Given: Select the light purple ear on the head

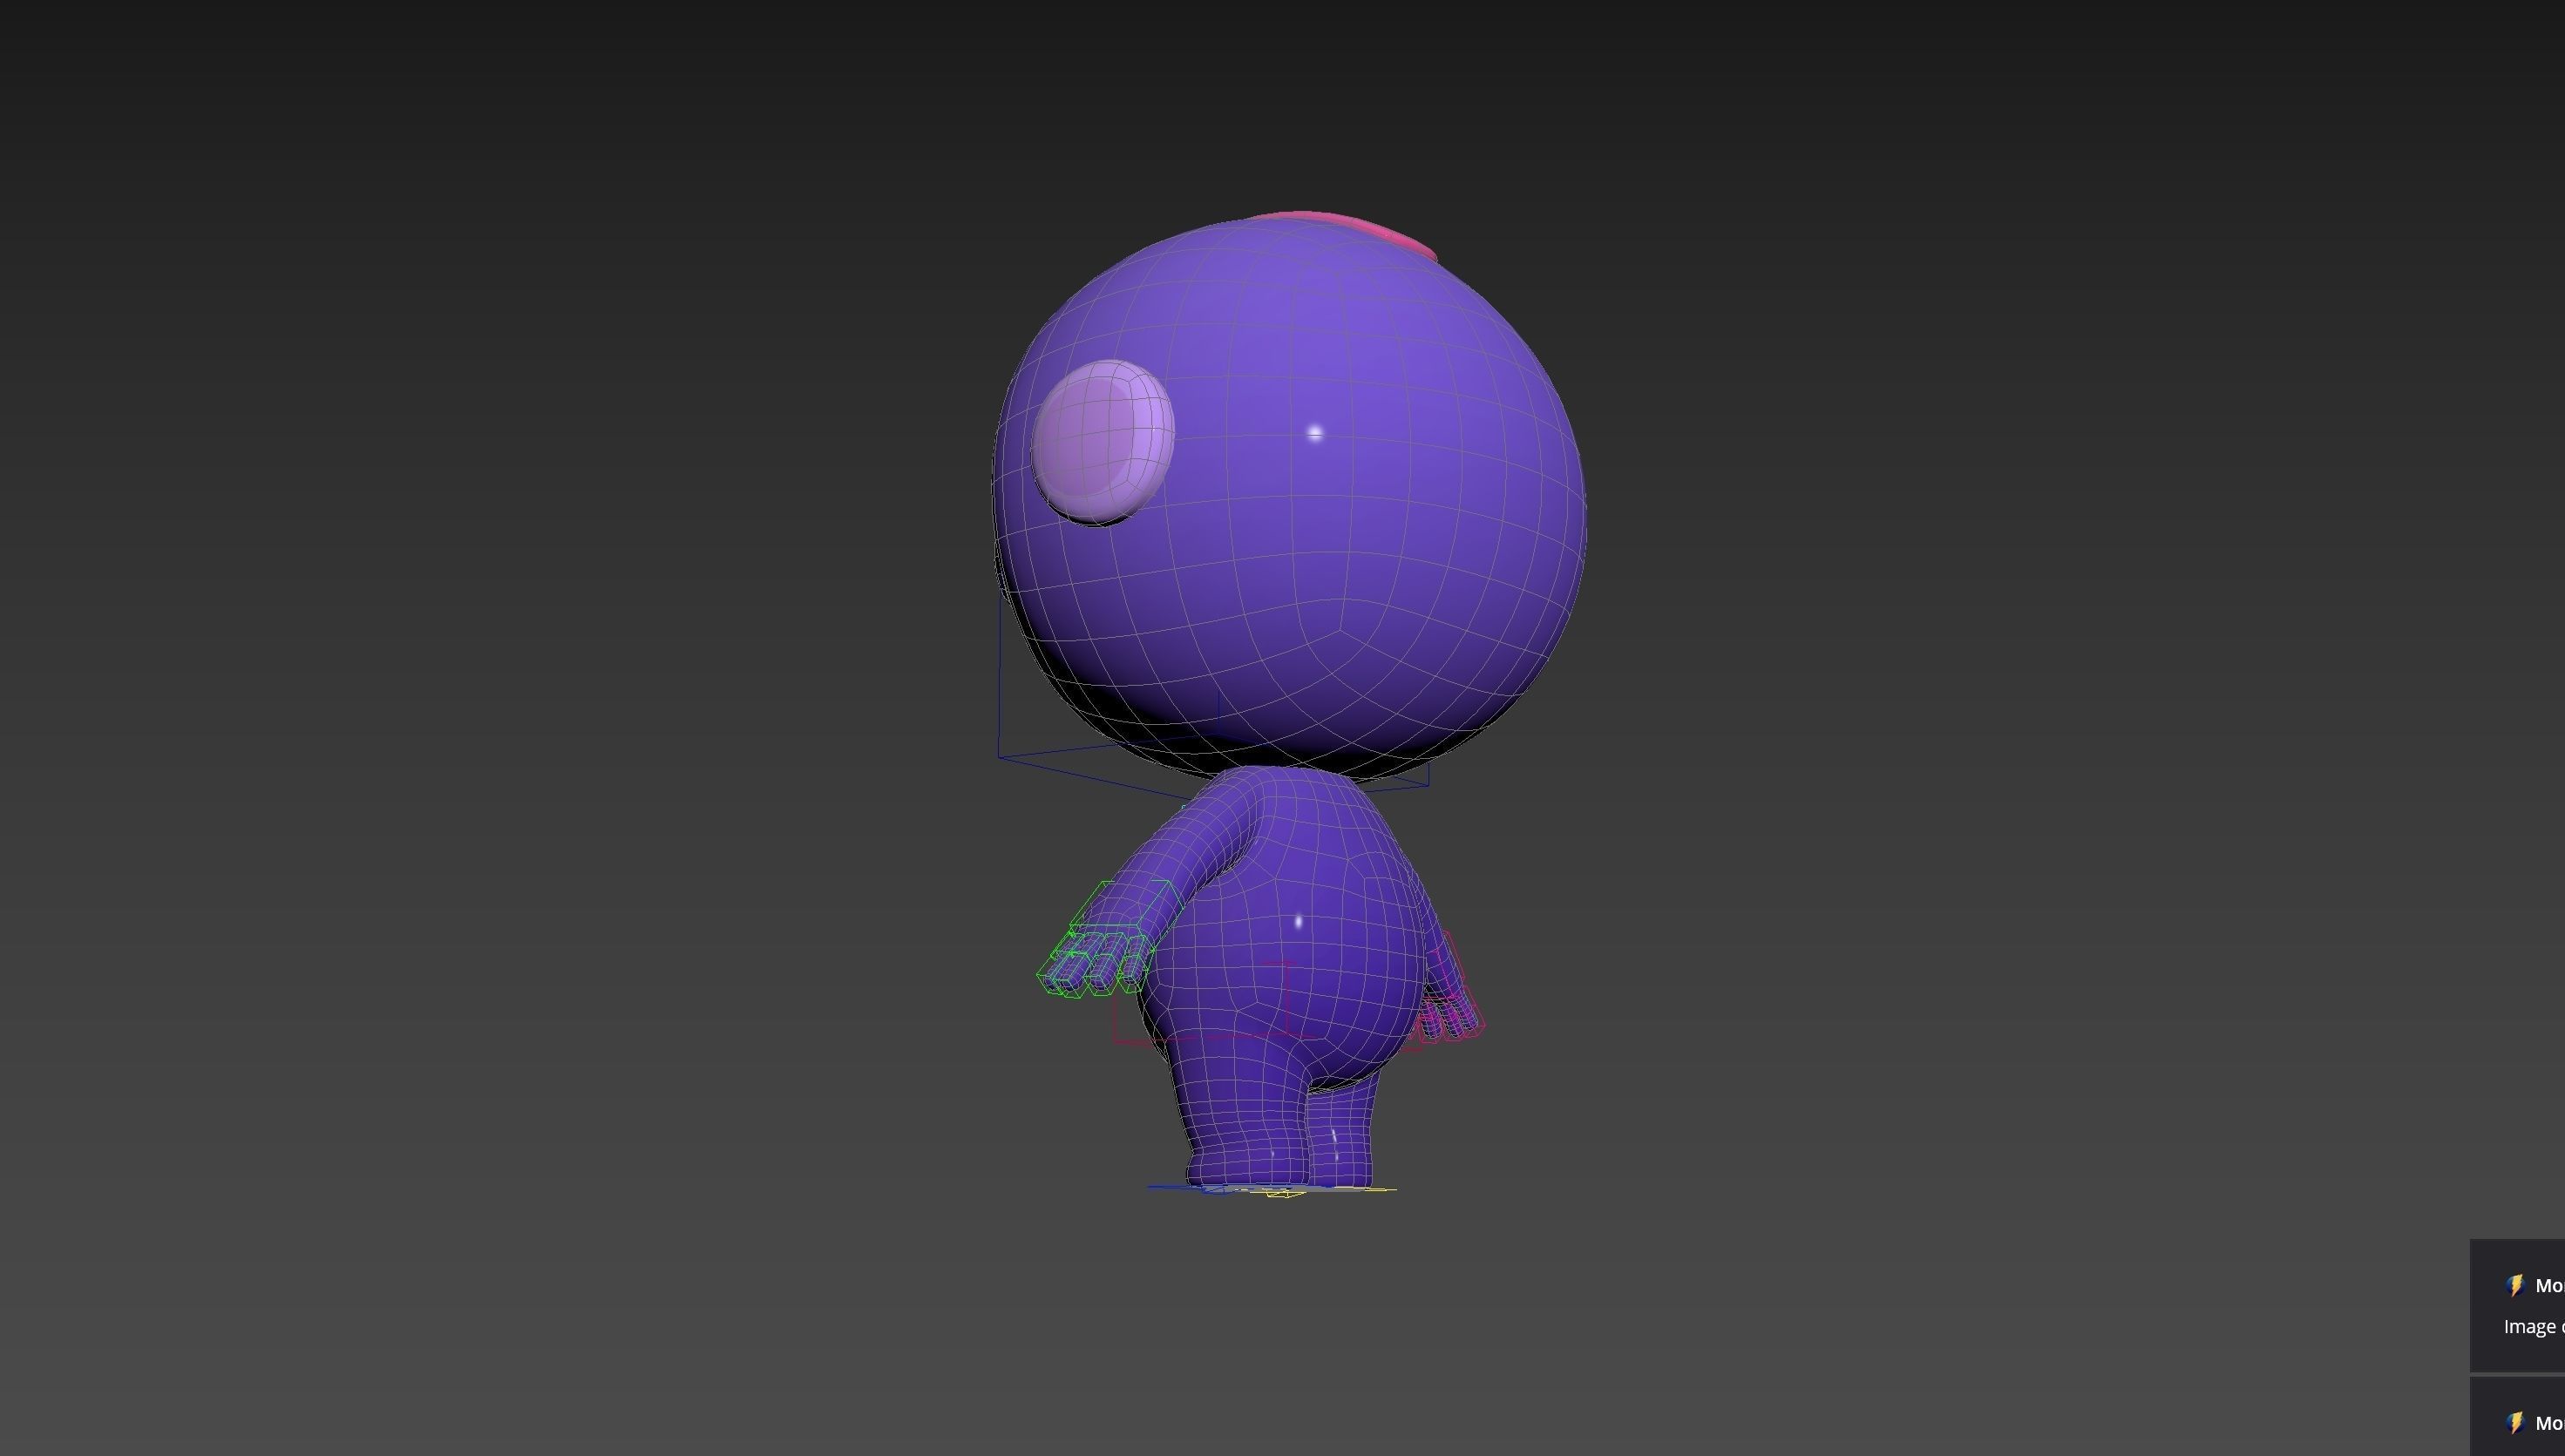Looking at the screenshot, I should coord(1103,441).
